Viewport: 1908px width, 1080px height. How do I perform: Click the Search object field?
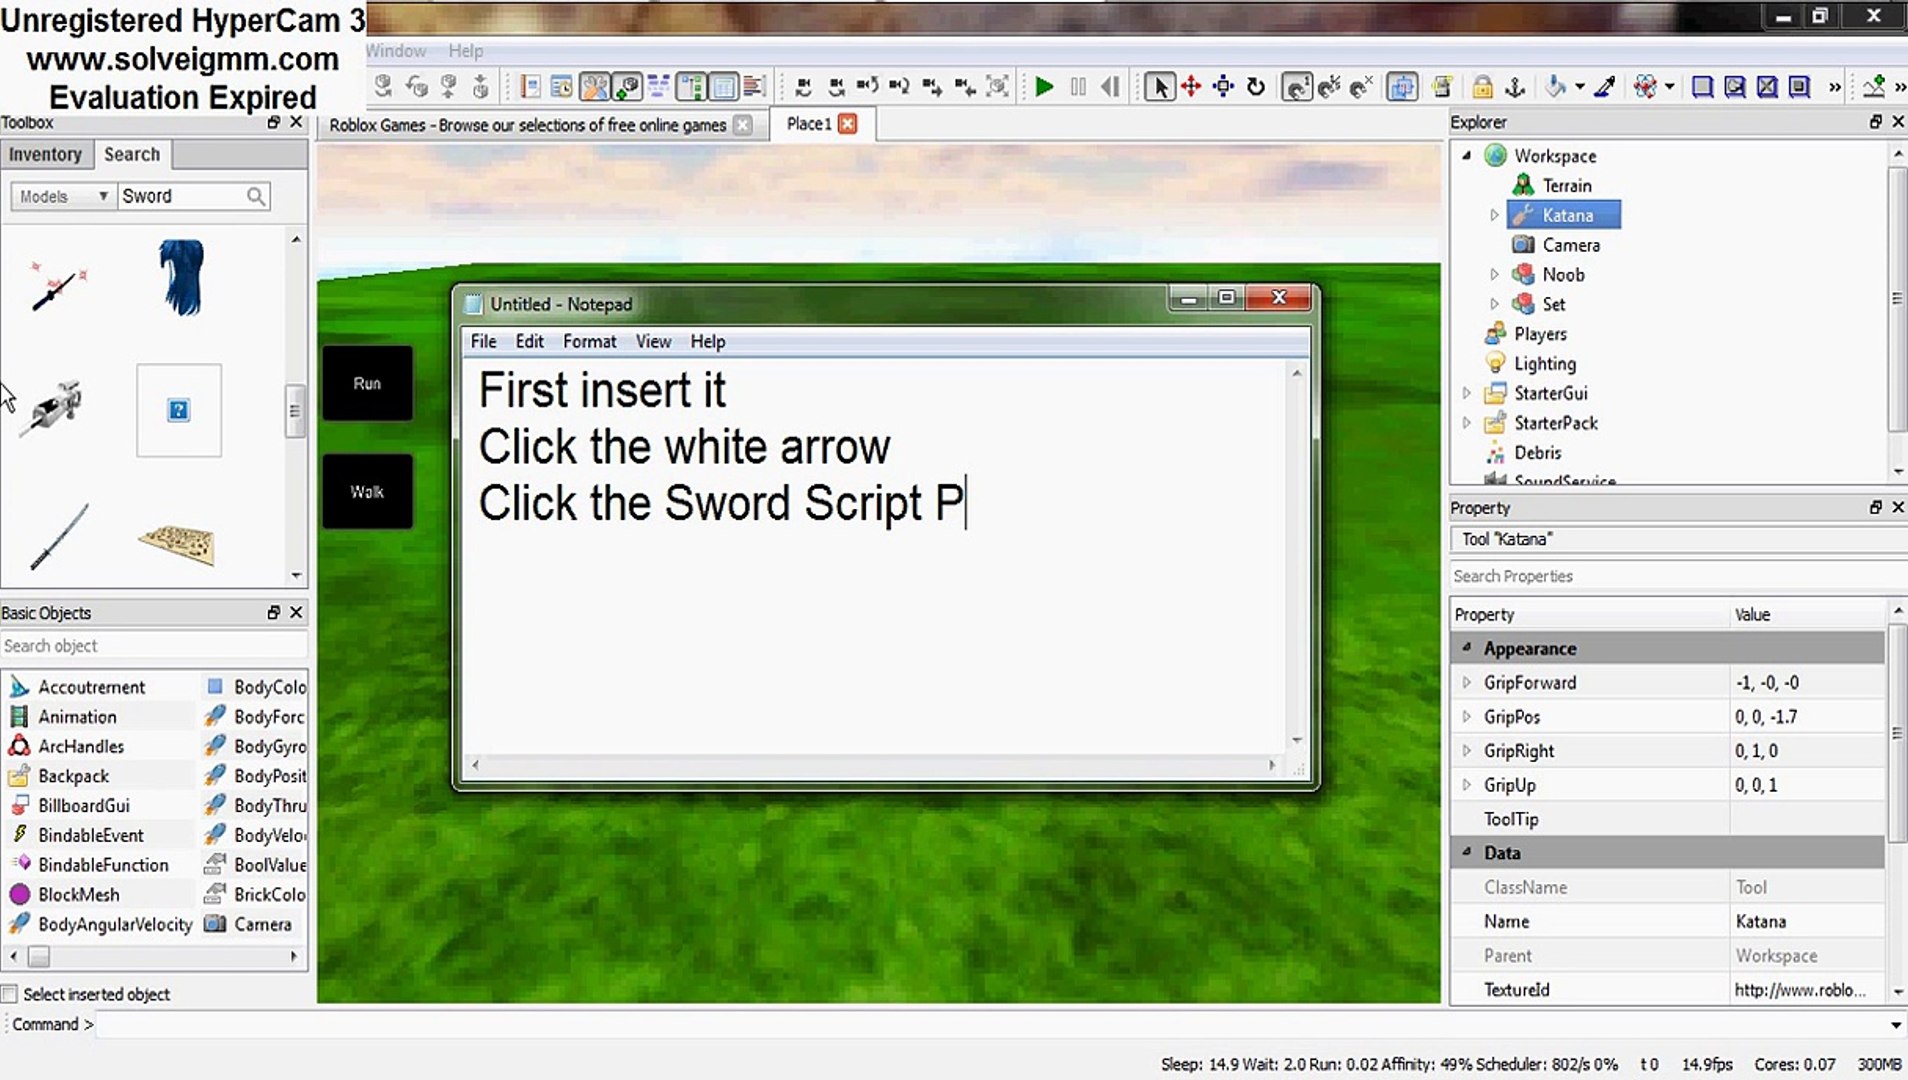coord(154,646)
